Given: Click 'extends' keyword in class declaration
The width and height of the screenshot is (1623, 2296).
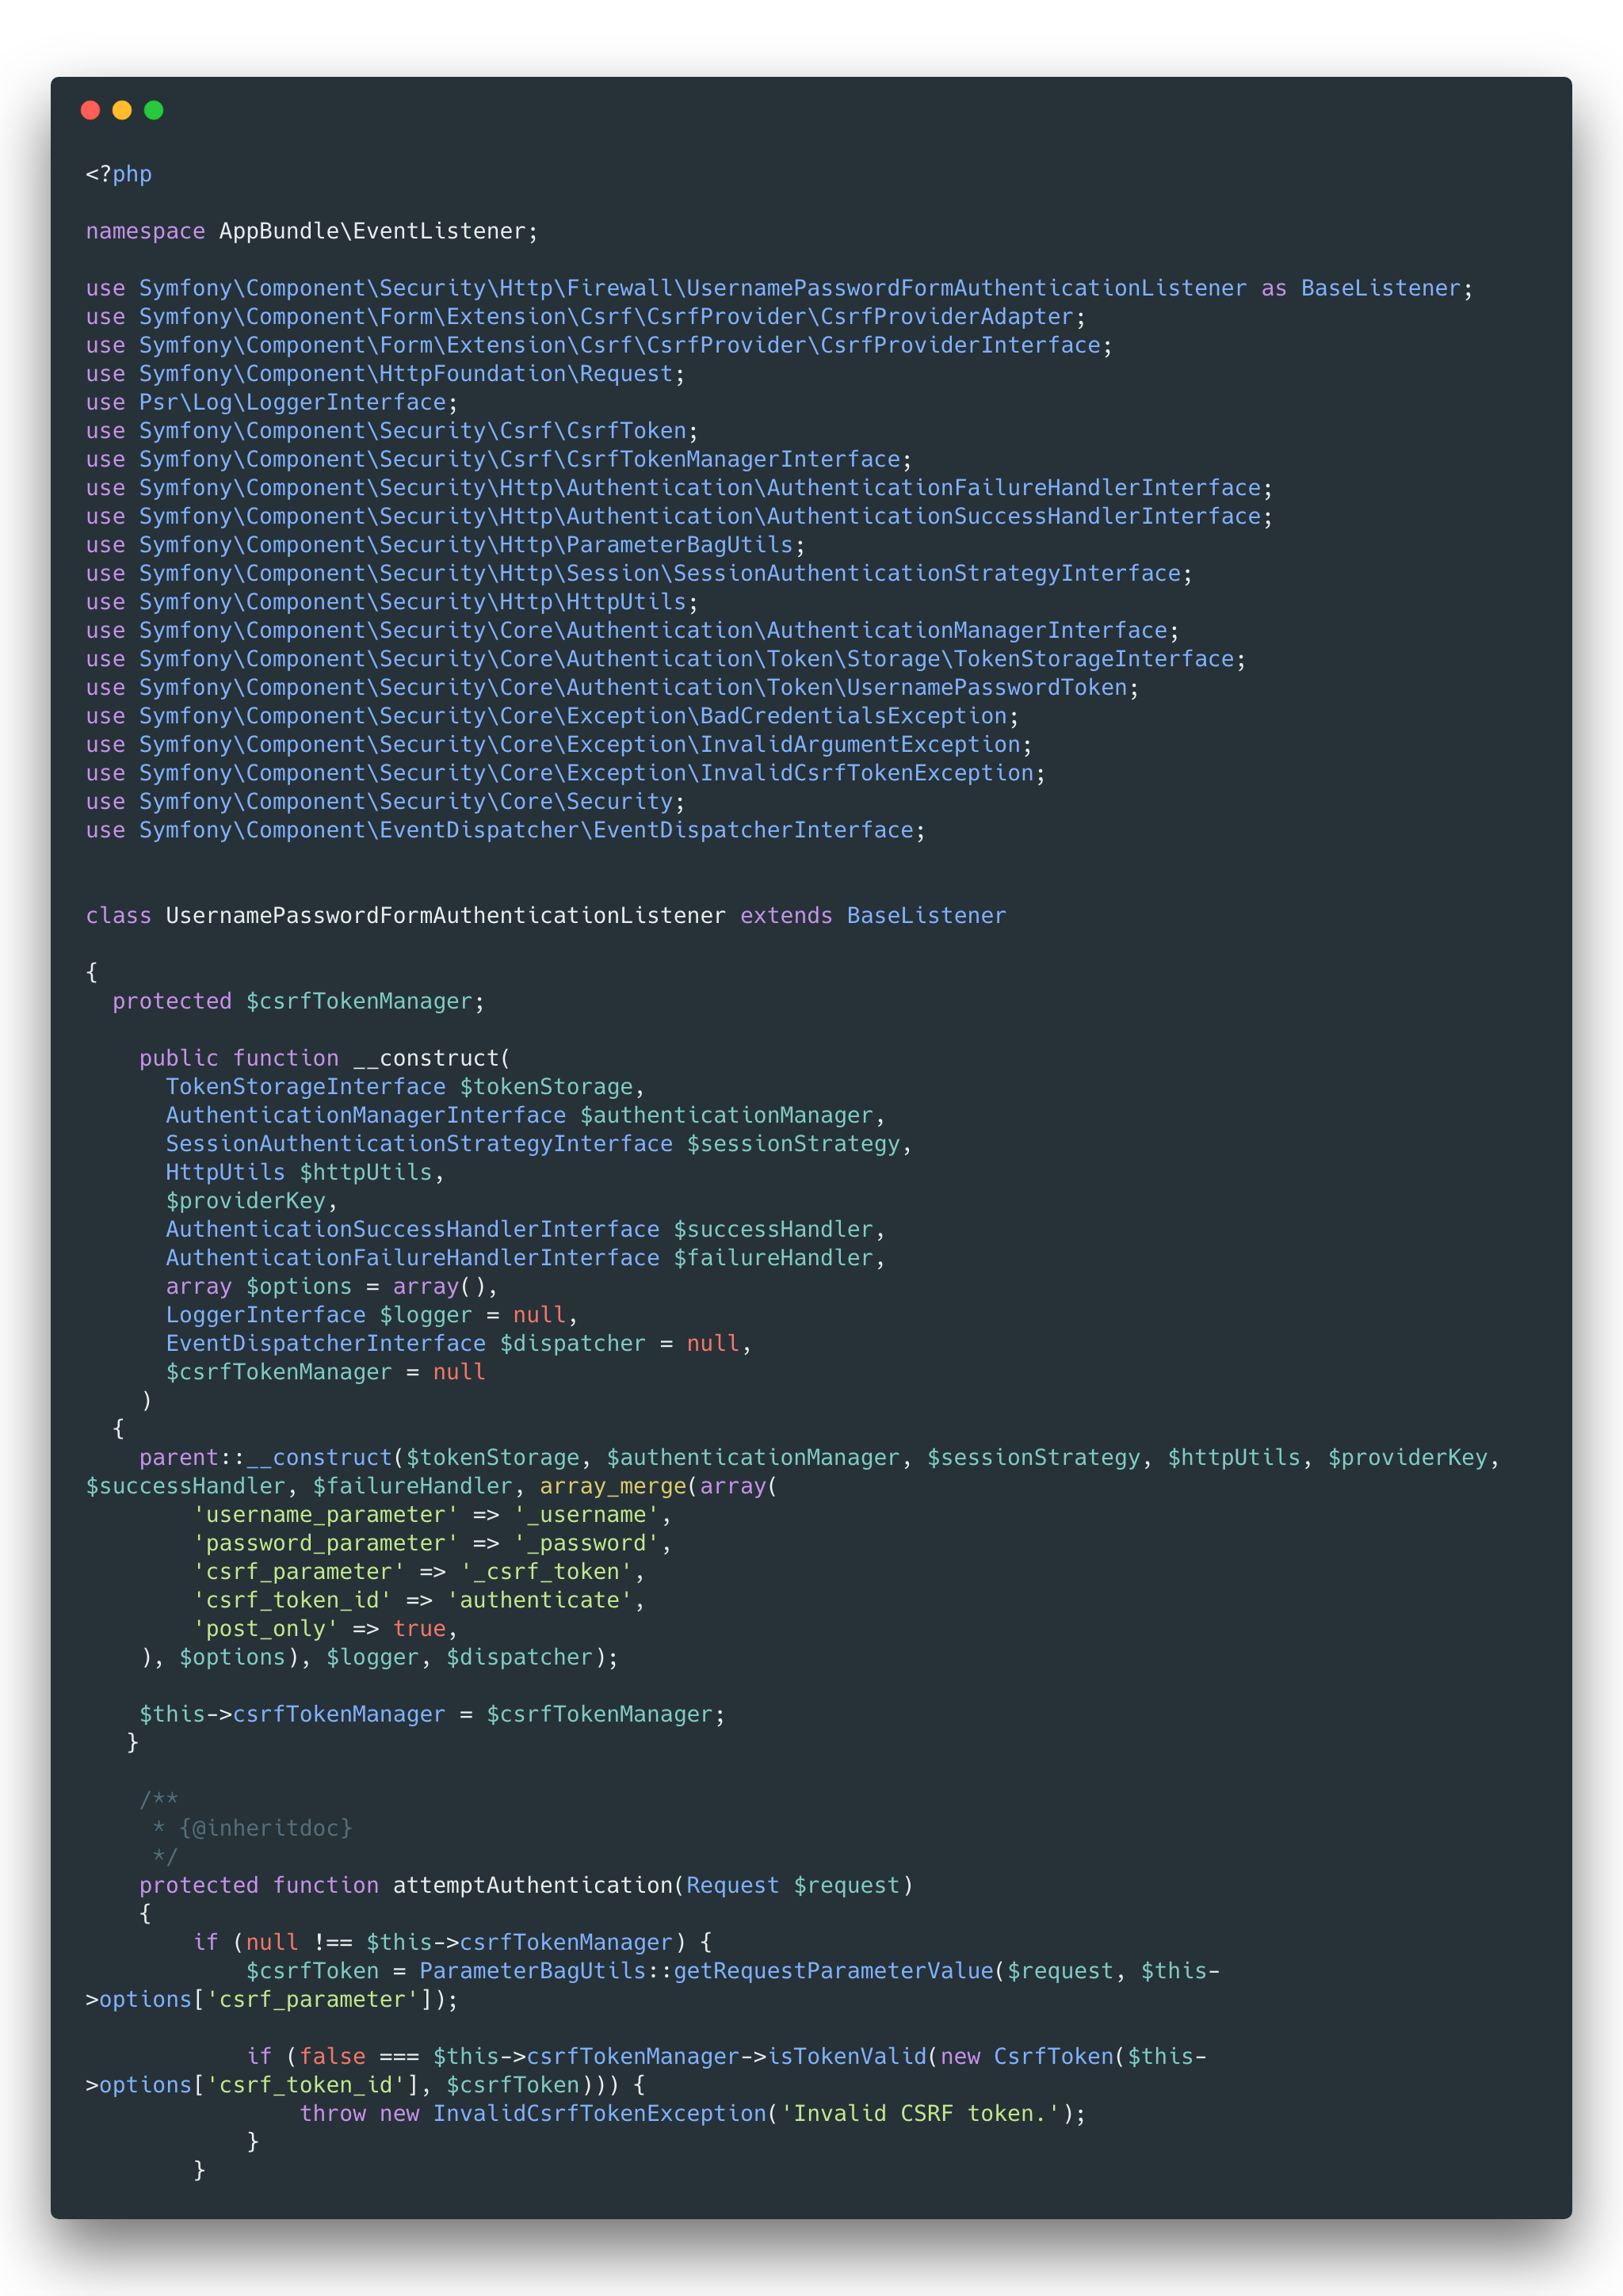Looking at the screenshot, I should point(786,916).
